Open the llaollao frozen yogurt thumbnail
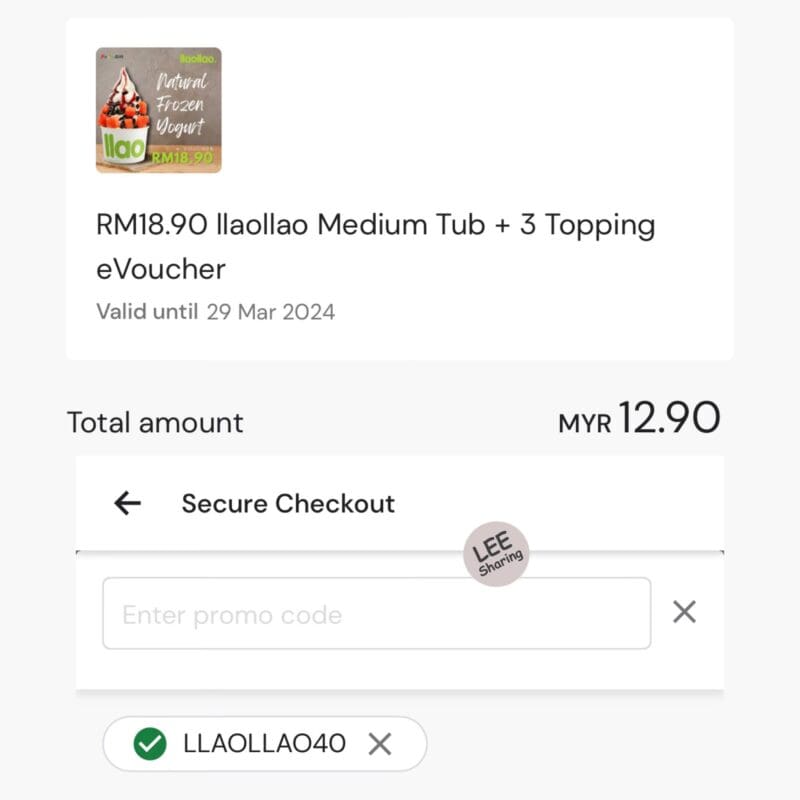Screen dimensions: 800x800 [159, 110]
